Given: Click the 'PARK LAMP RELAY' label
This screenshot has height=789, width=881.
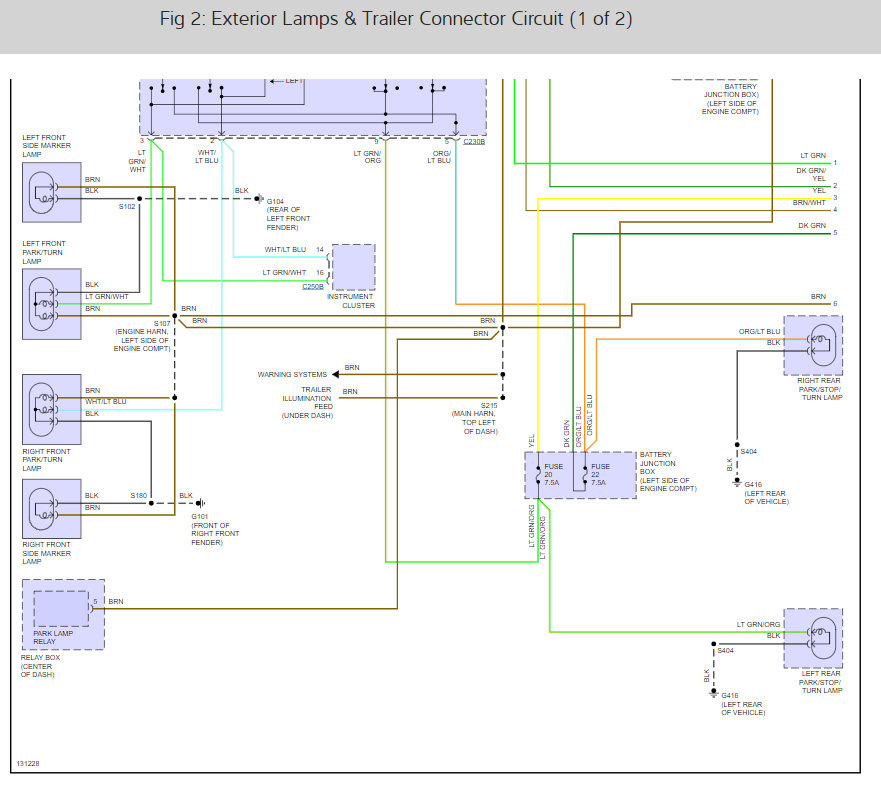Looking at the screenshot, I should click(x=53, y=637).
